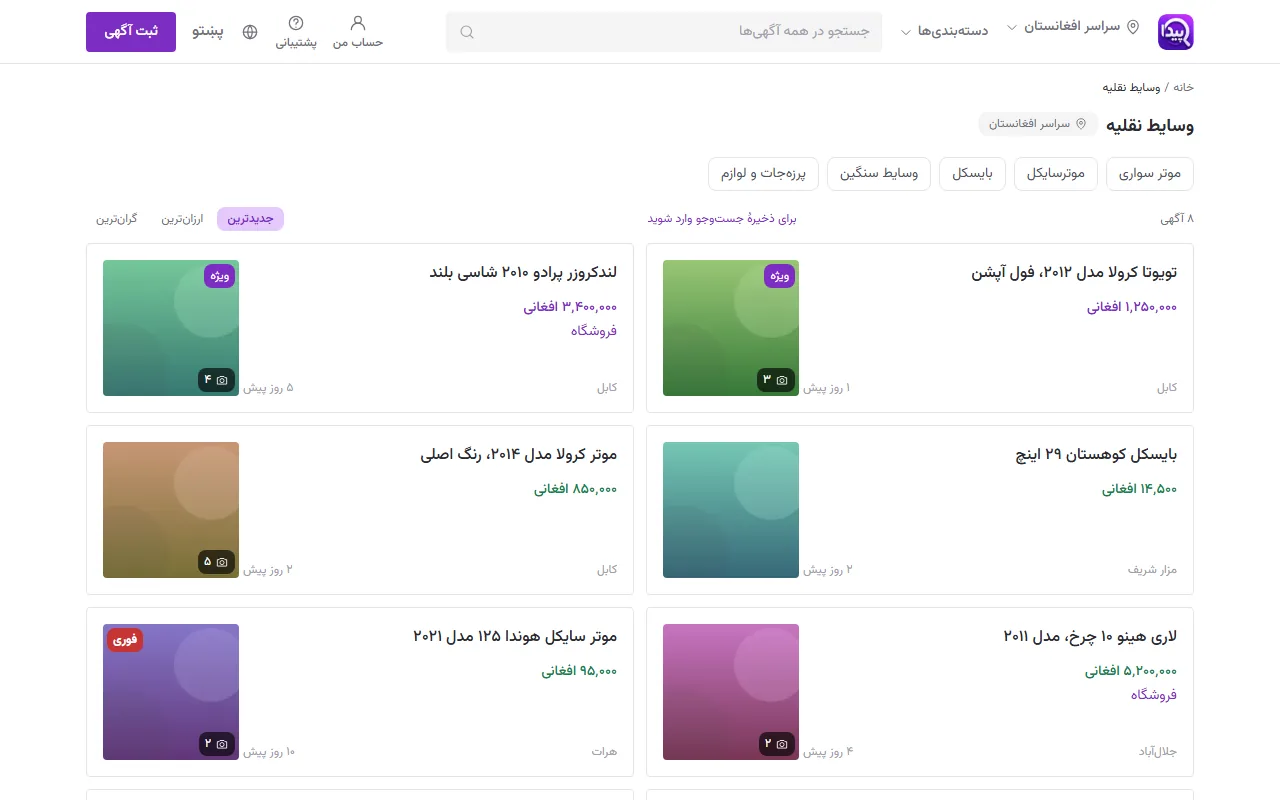Click ویژه badge on Land Cruiser Prado image
Image resolution: width=1280 pixels, height=800 pixels.
[220, 276]
